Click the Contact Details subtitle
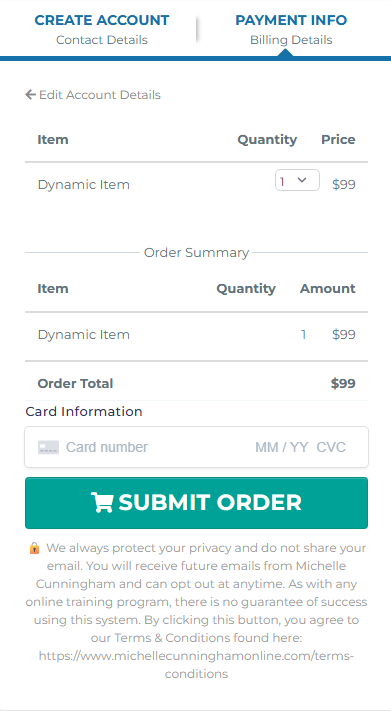This screenshot has height=711, width=391. point(102,40)
